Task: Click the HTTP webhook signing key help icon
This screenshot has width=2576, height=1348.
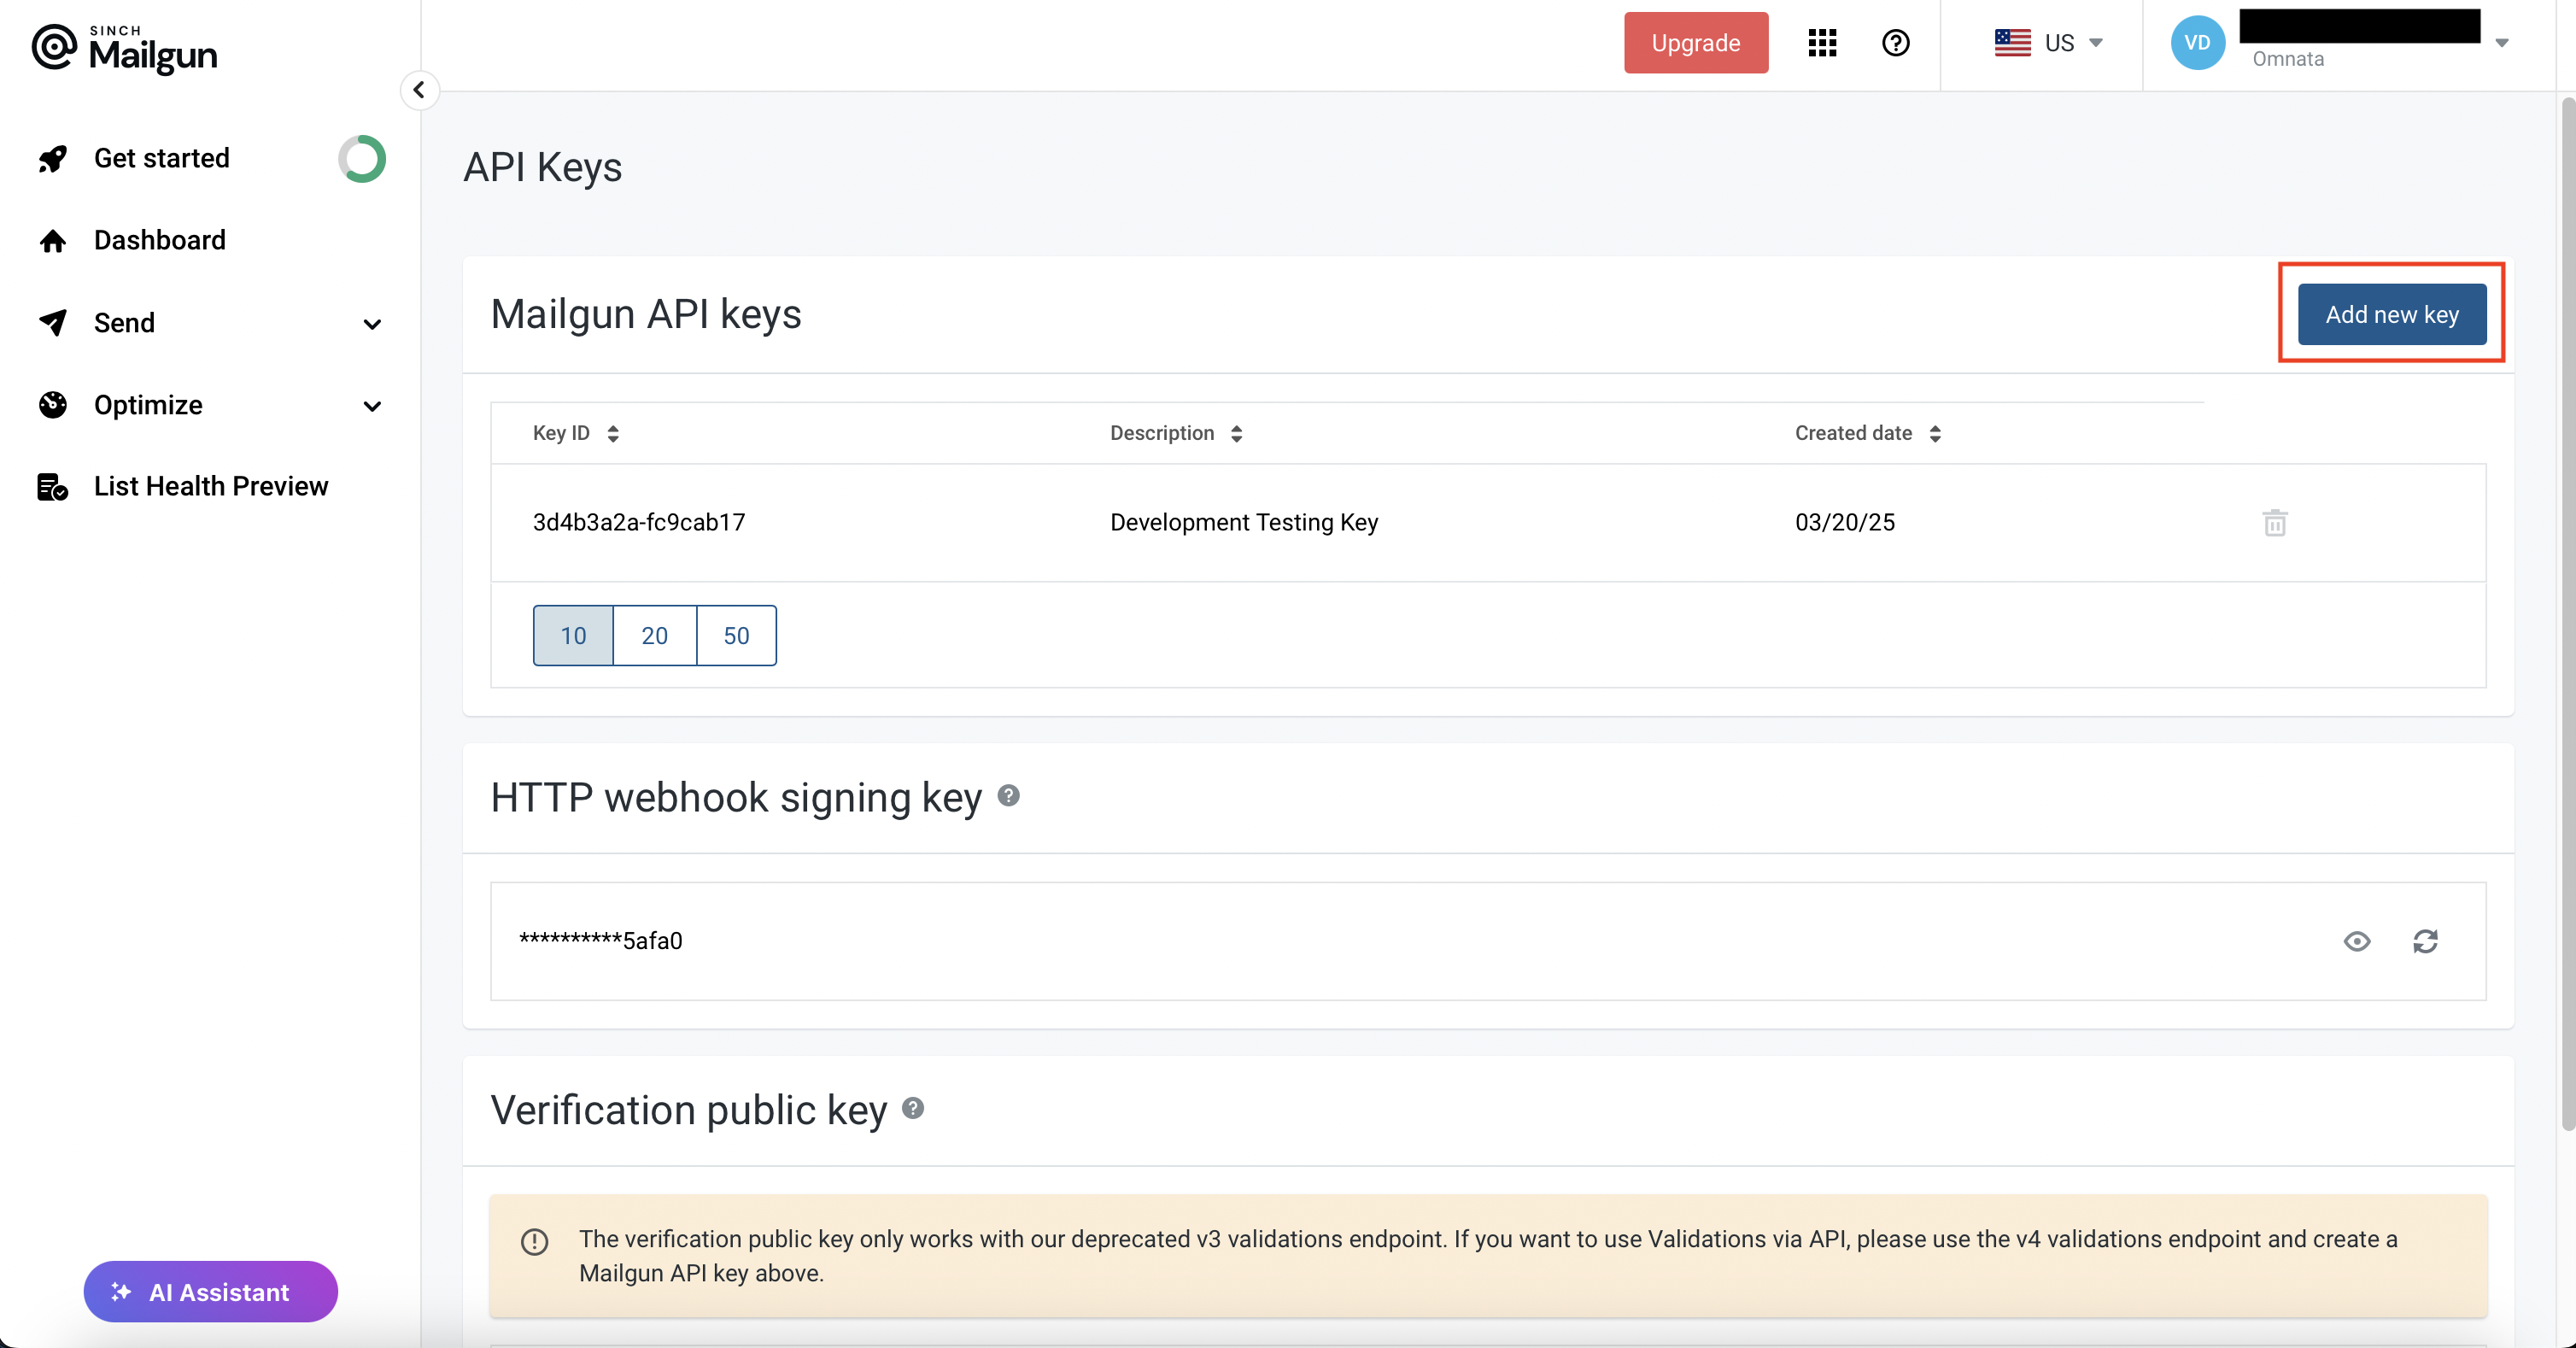Action: pyautogui.click(x=1008, y=796)
